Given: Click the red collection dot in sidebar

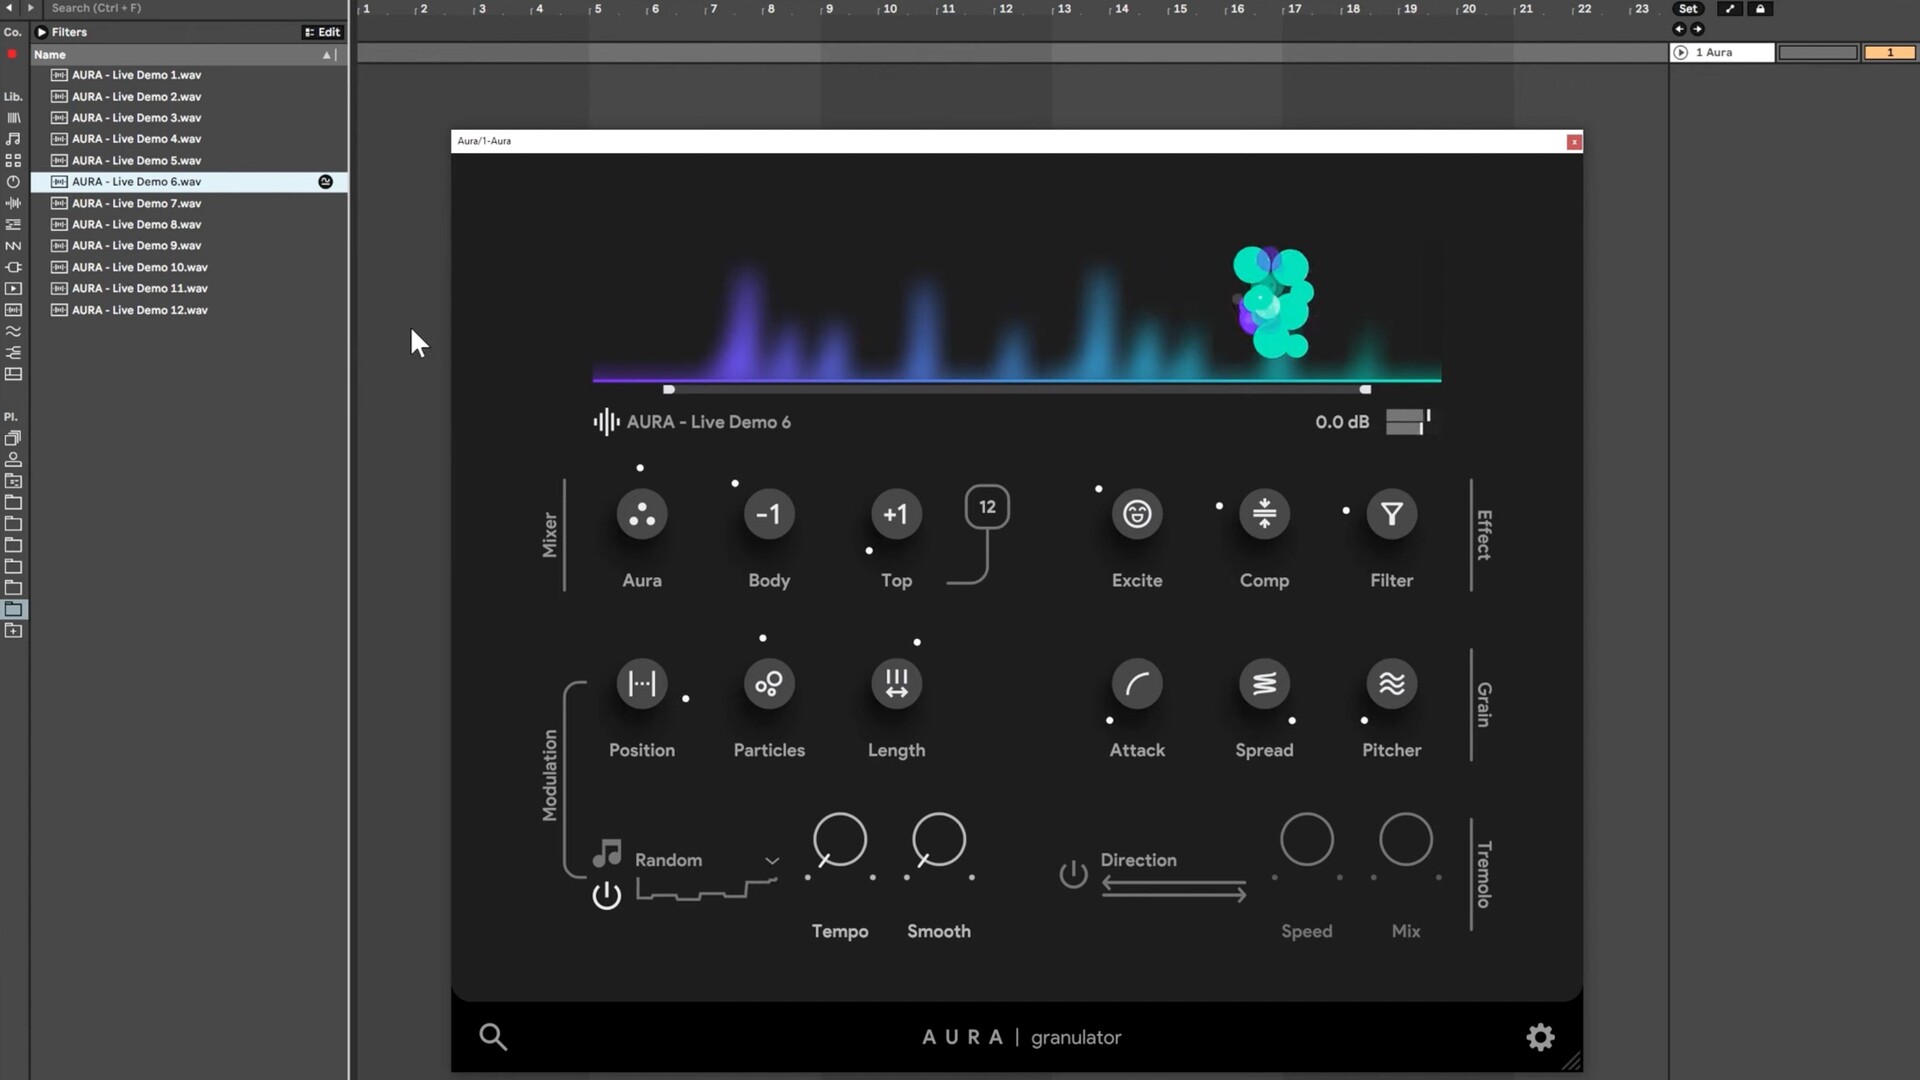Looking at the screenshot, I should (12, 54).
